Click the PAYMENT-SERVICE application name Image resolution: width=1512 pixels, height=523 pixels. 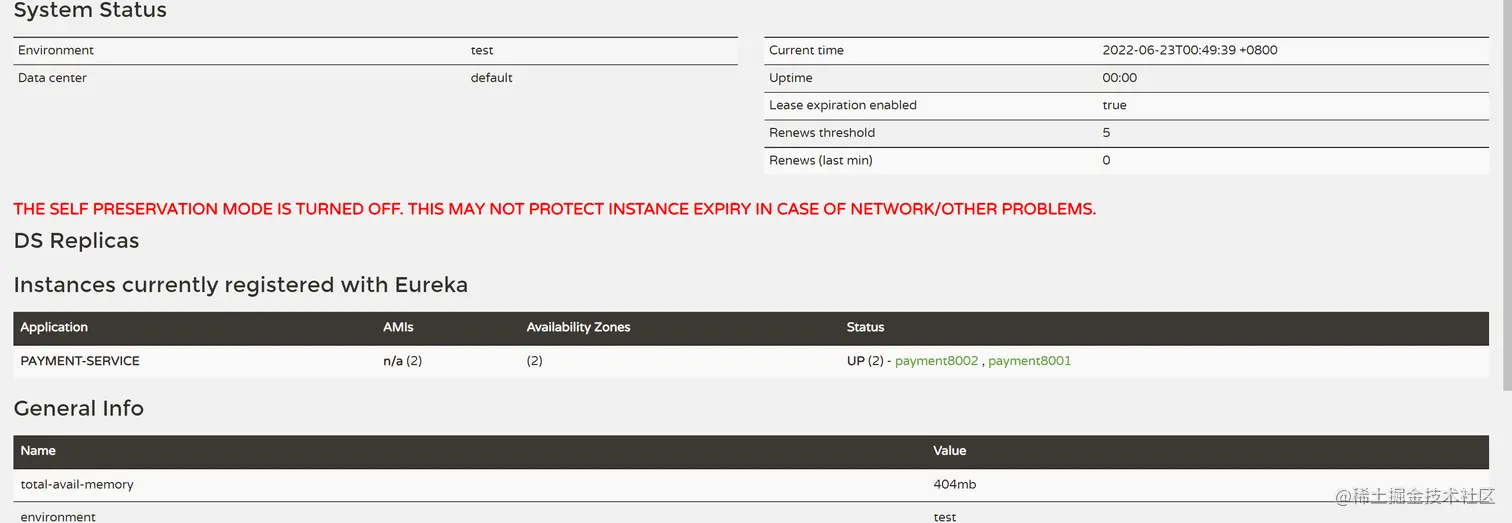click(80, 361)
